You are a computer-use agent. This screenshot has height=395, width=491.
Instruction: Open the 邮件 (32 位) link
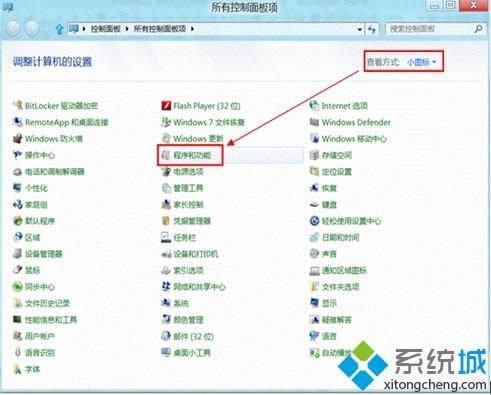click(x=193, y=336)
